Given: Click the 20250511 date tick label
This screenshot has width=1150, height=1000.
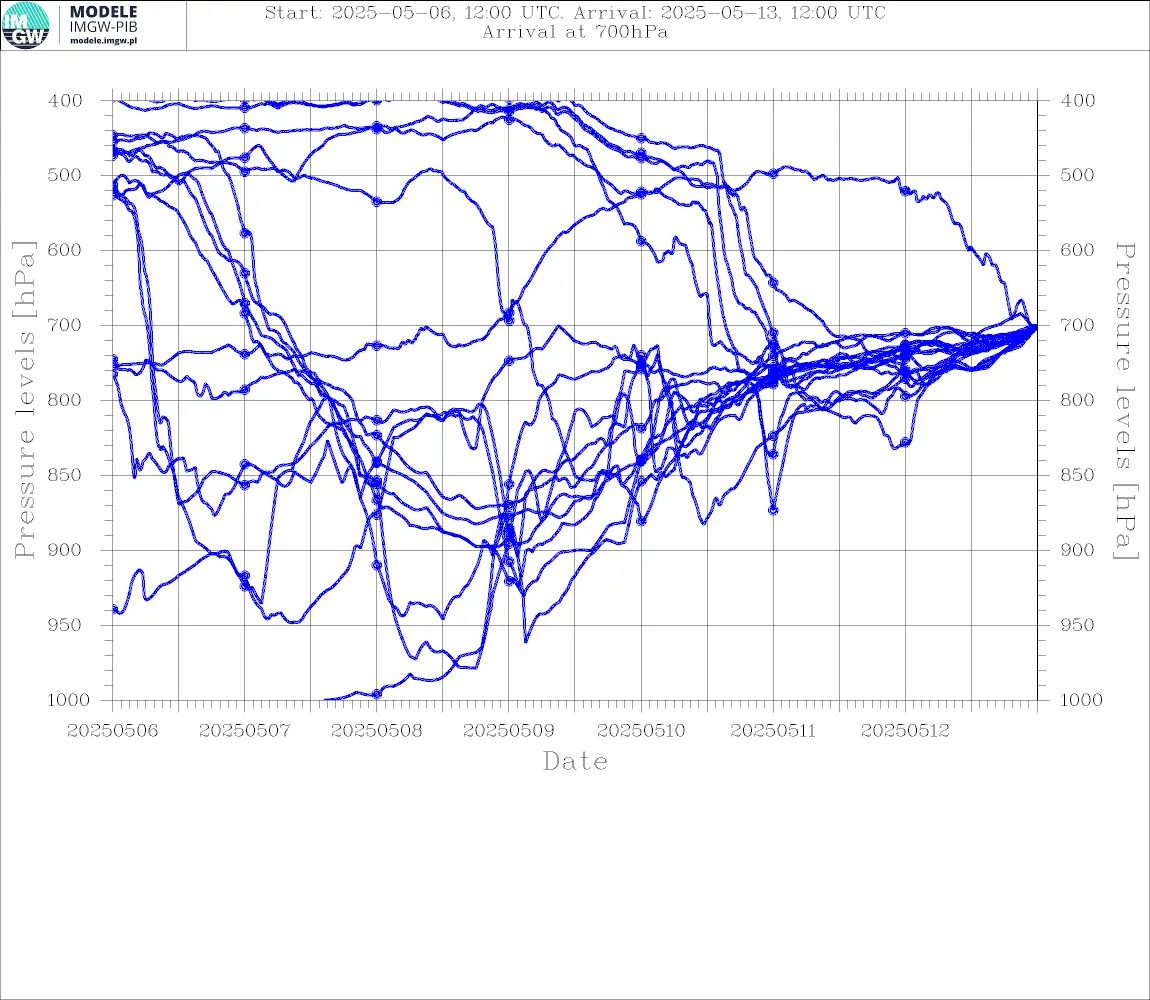Looking at the screenshot, I should (773, 731).
